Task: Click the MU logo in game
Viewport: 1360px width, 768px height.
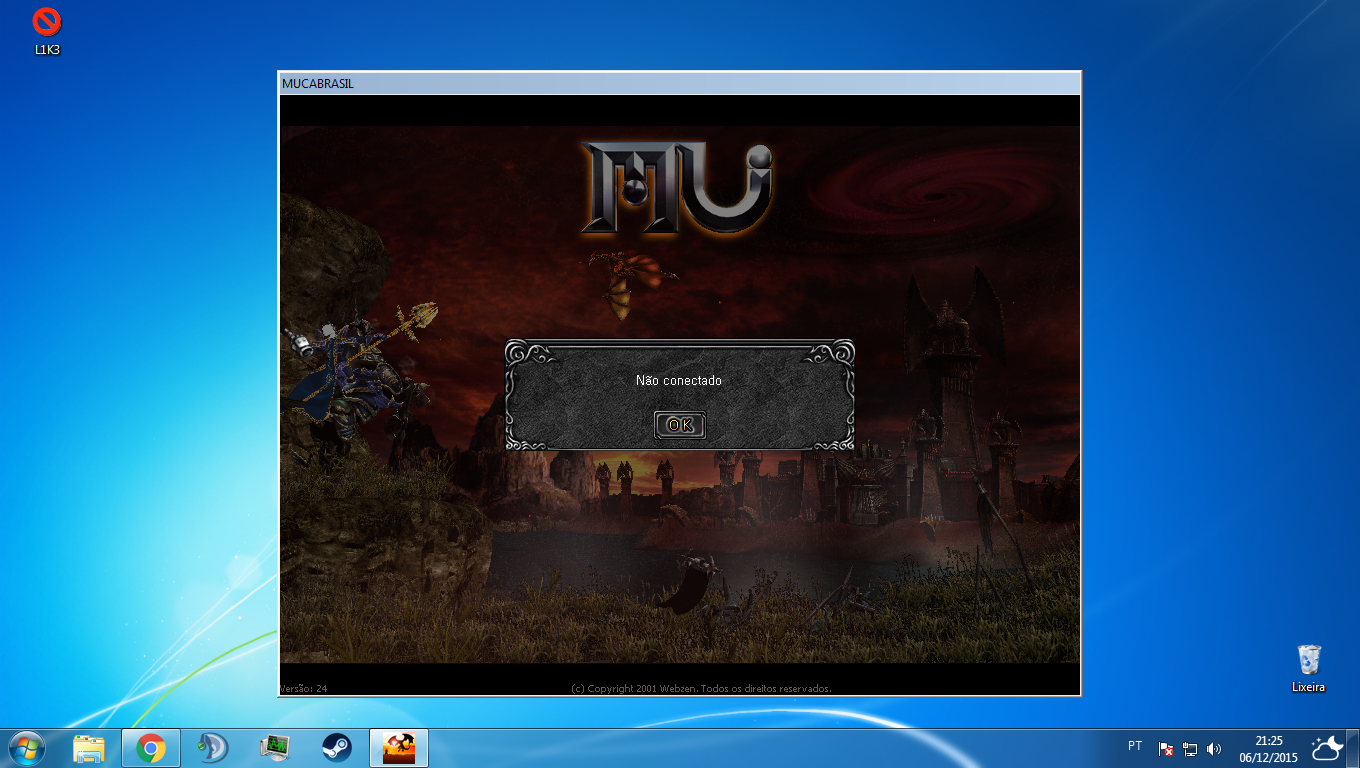Action: pos(678,187)
